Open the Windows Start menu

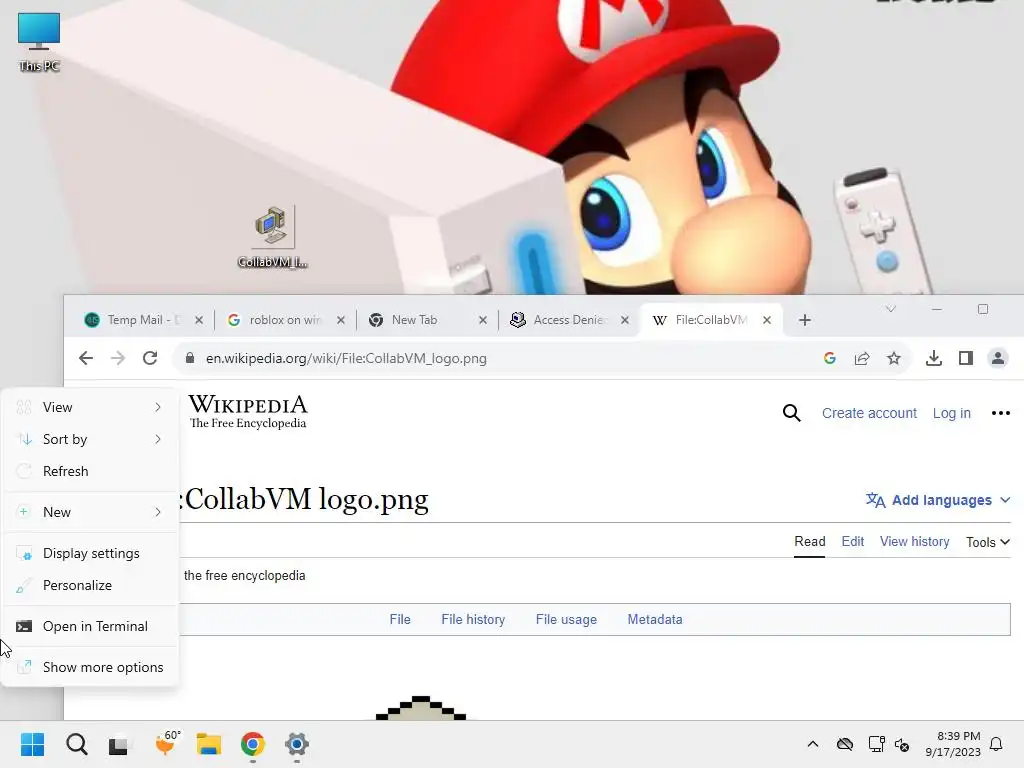tap(33, 744)
